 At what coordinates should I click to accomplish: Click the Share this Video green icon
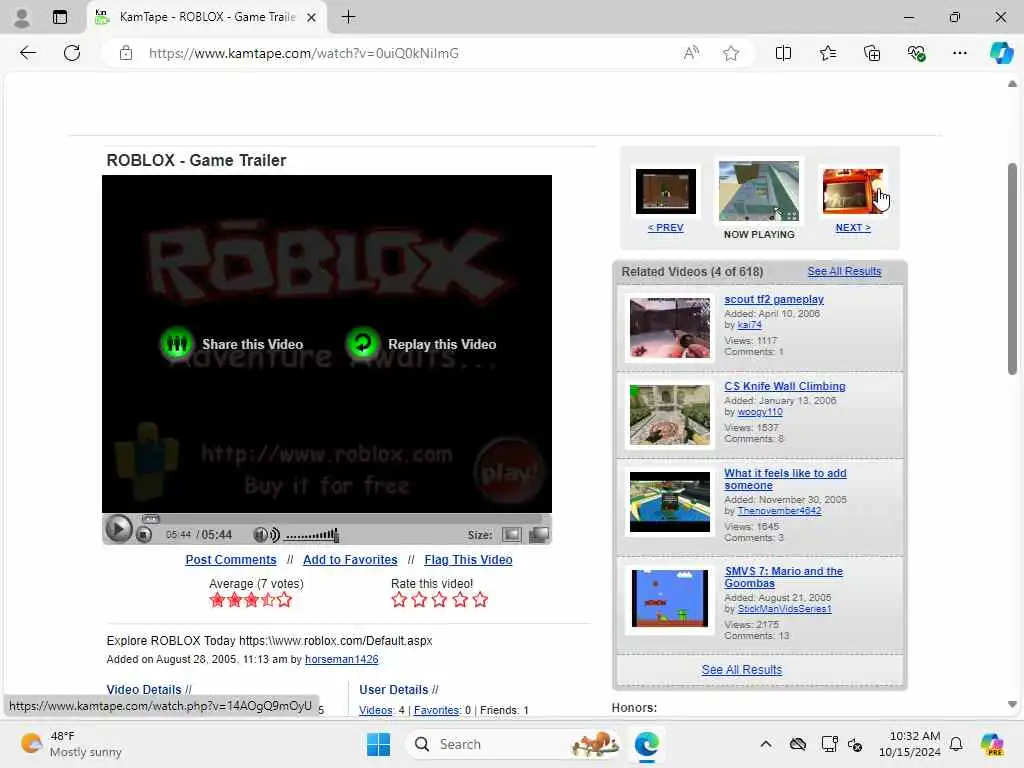pos(176,343)
